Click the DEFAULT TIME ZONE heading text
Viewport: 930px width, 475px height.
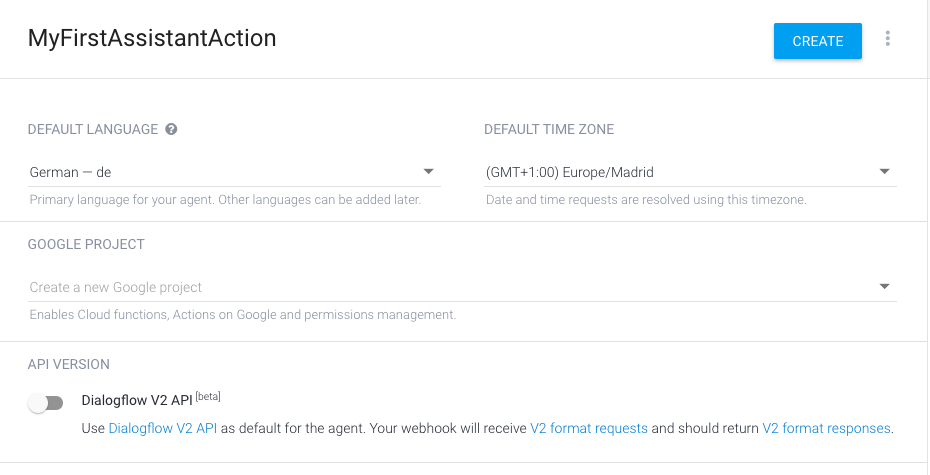549,129
